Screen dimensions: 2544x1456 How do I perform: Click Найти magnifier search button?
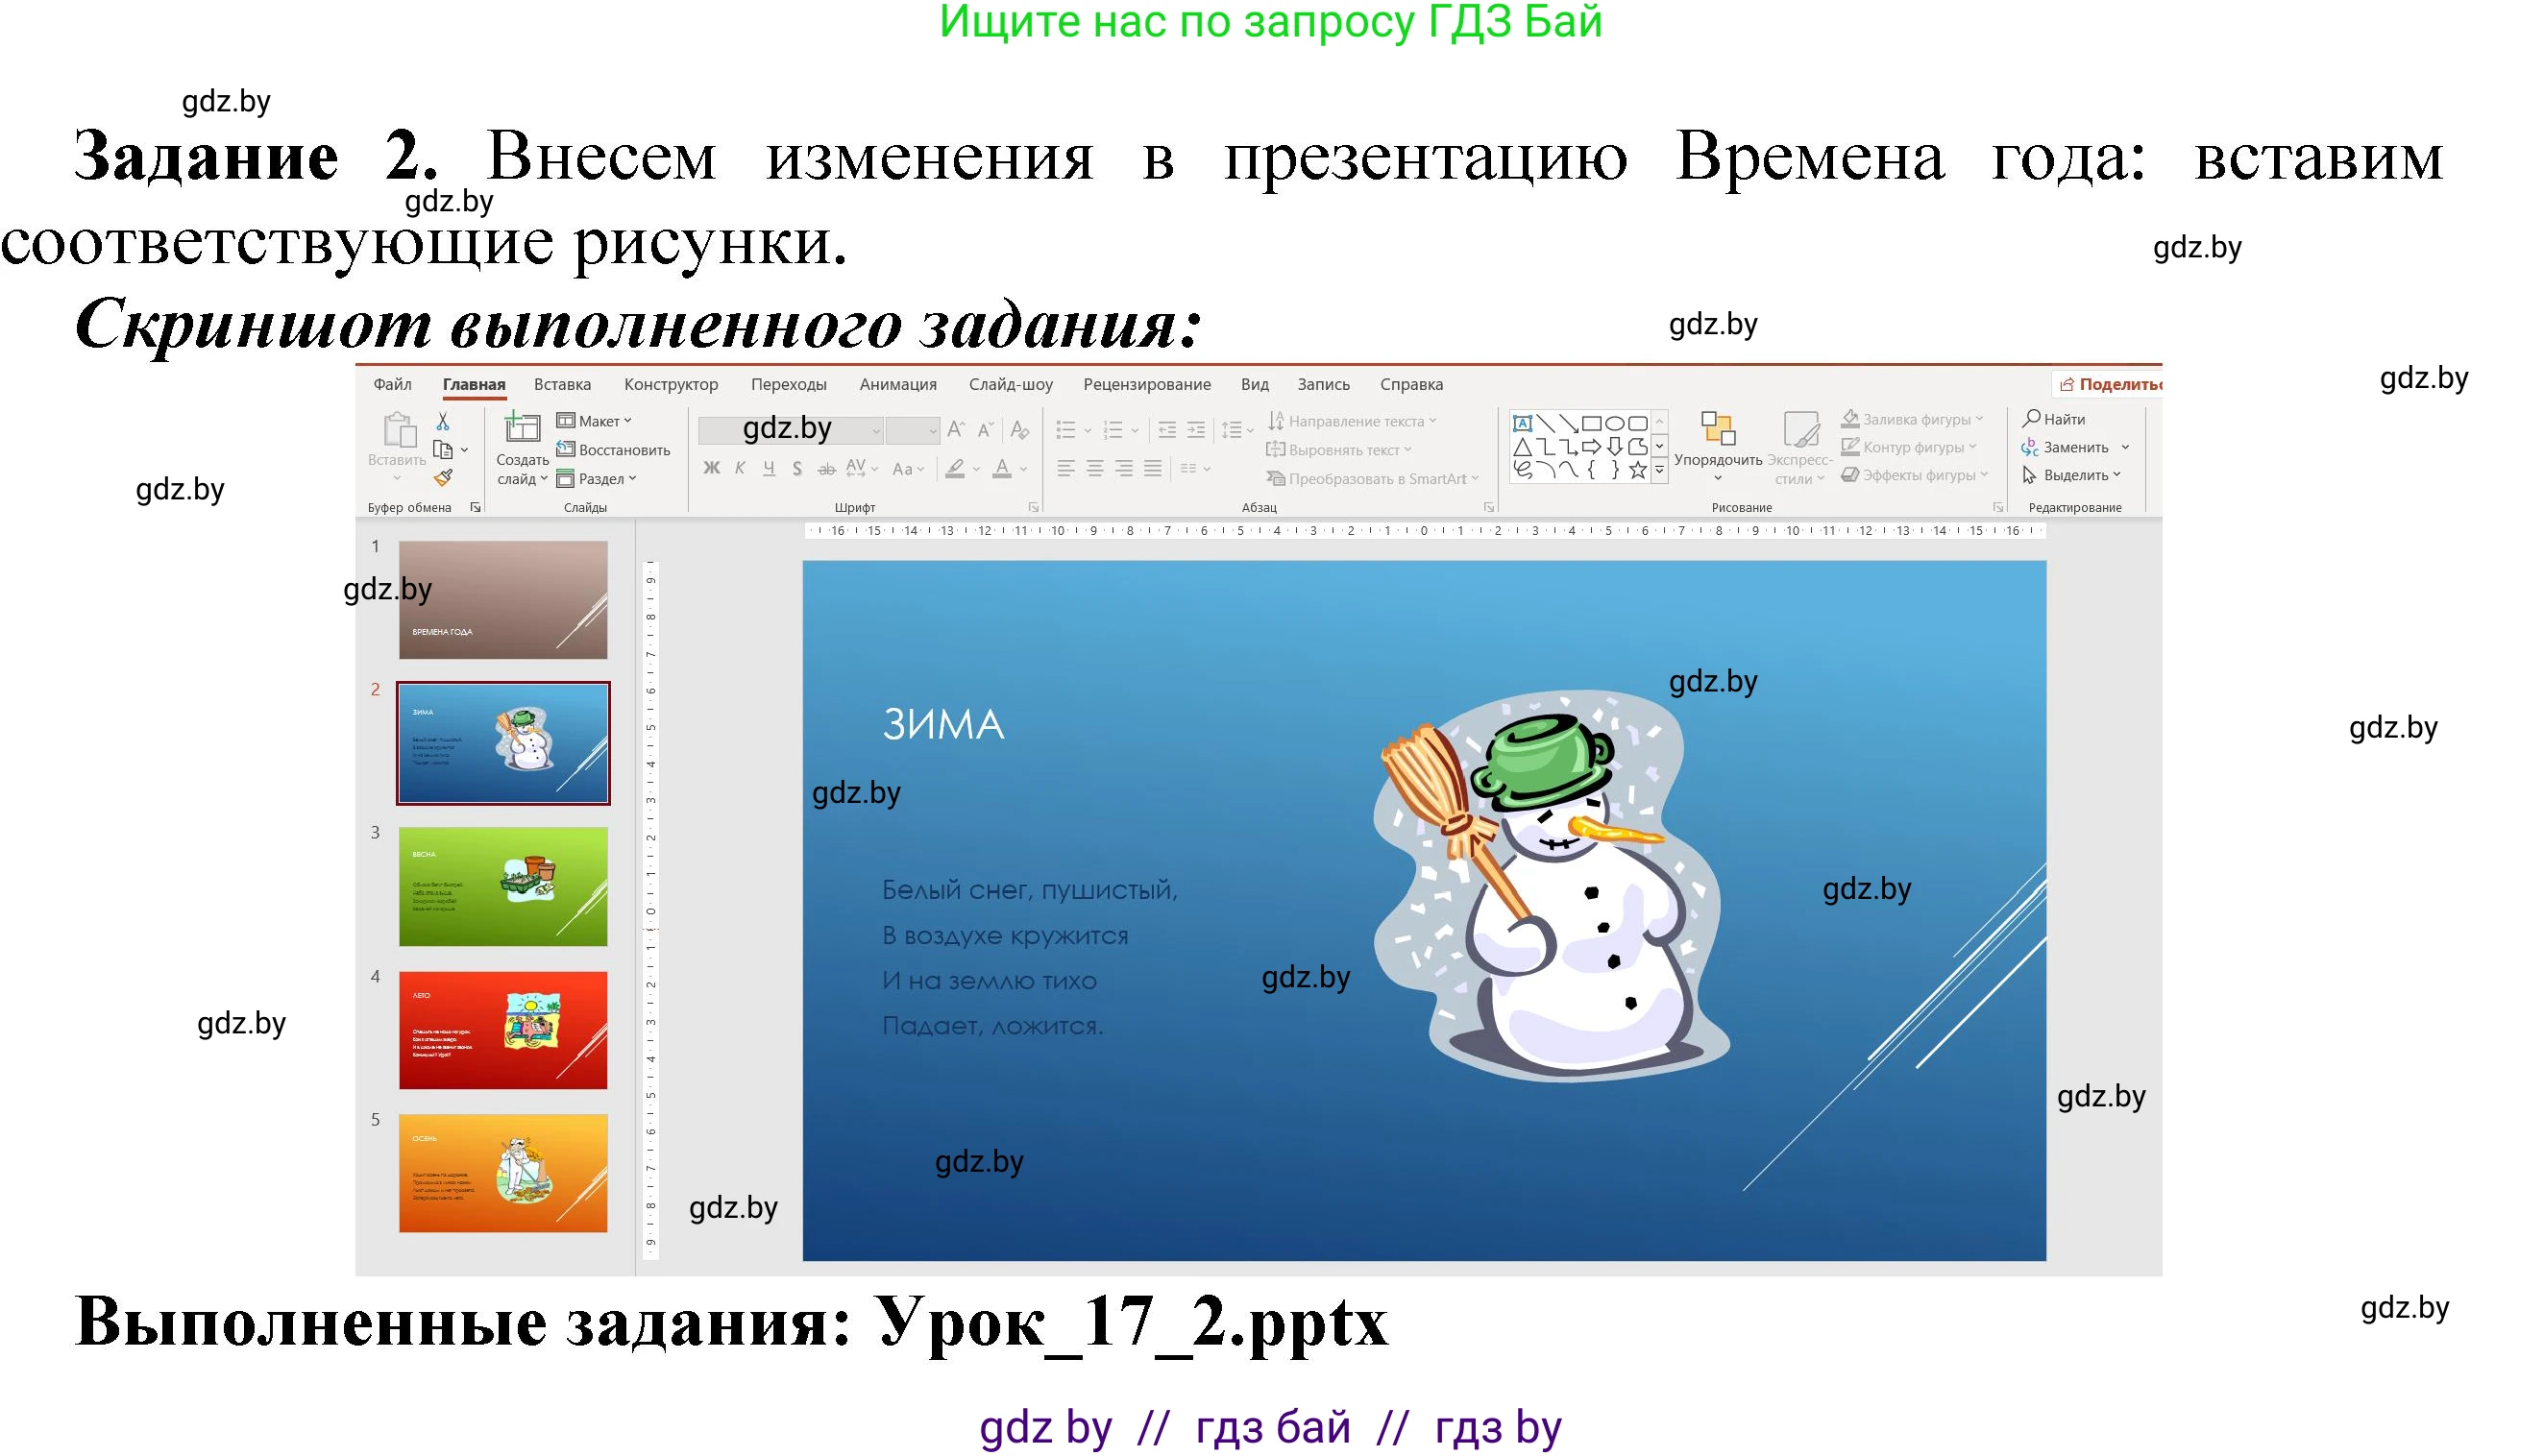2054,419
